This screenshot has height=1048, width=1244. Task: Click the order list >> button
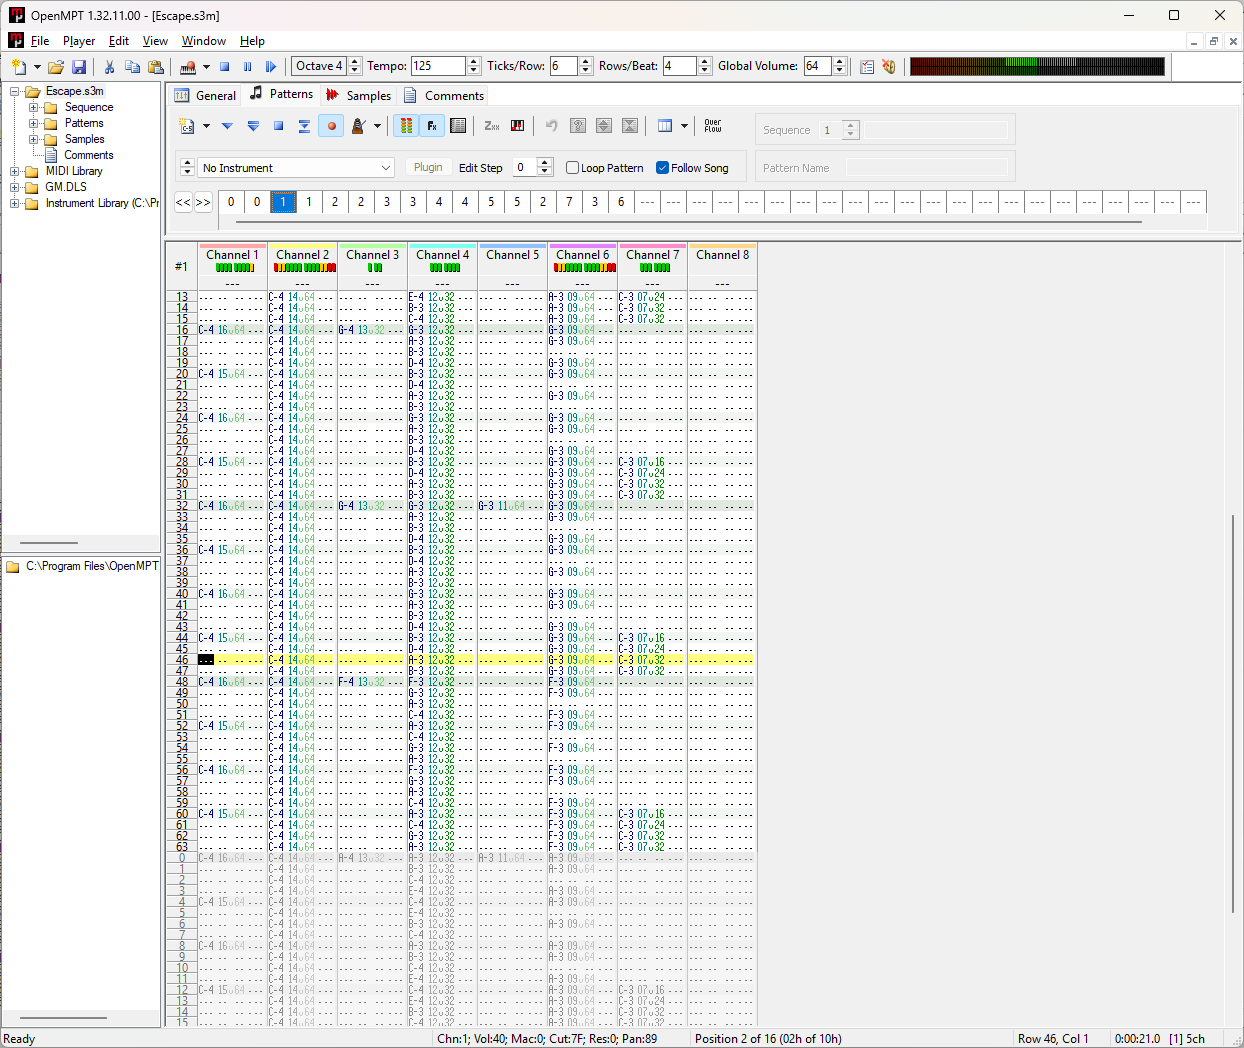[203, 202]
